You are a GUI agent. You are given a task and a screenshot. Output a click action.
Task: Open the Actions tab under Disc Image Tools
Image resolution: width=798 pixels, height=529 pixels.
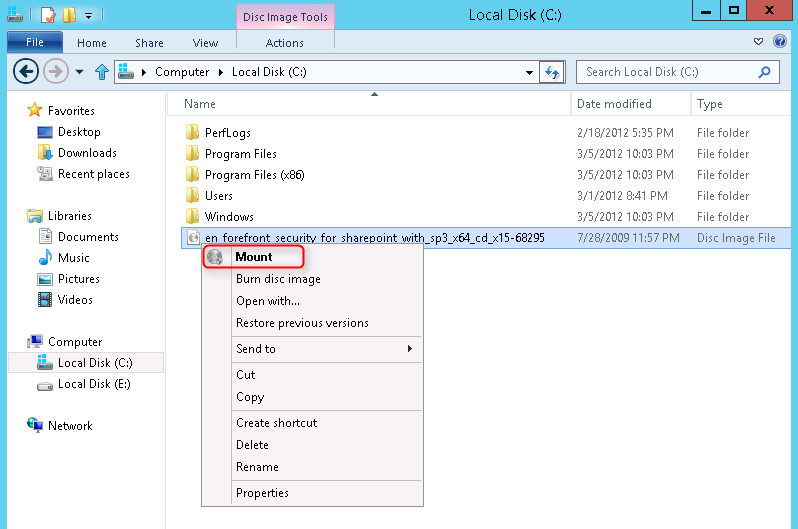(284, 43)
